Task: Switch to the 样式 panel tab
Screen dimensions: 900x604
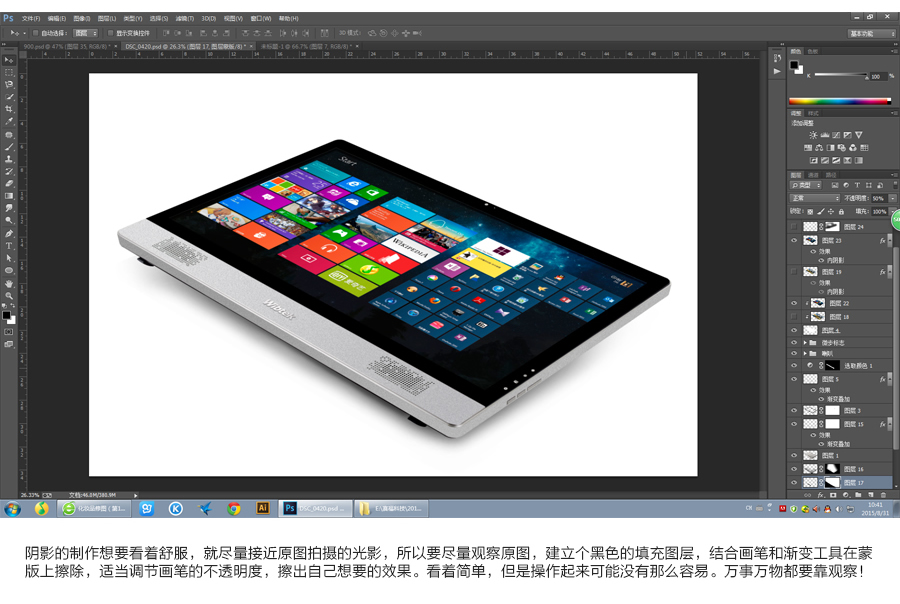Action: click(813, 113)
